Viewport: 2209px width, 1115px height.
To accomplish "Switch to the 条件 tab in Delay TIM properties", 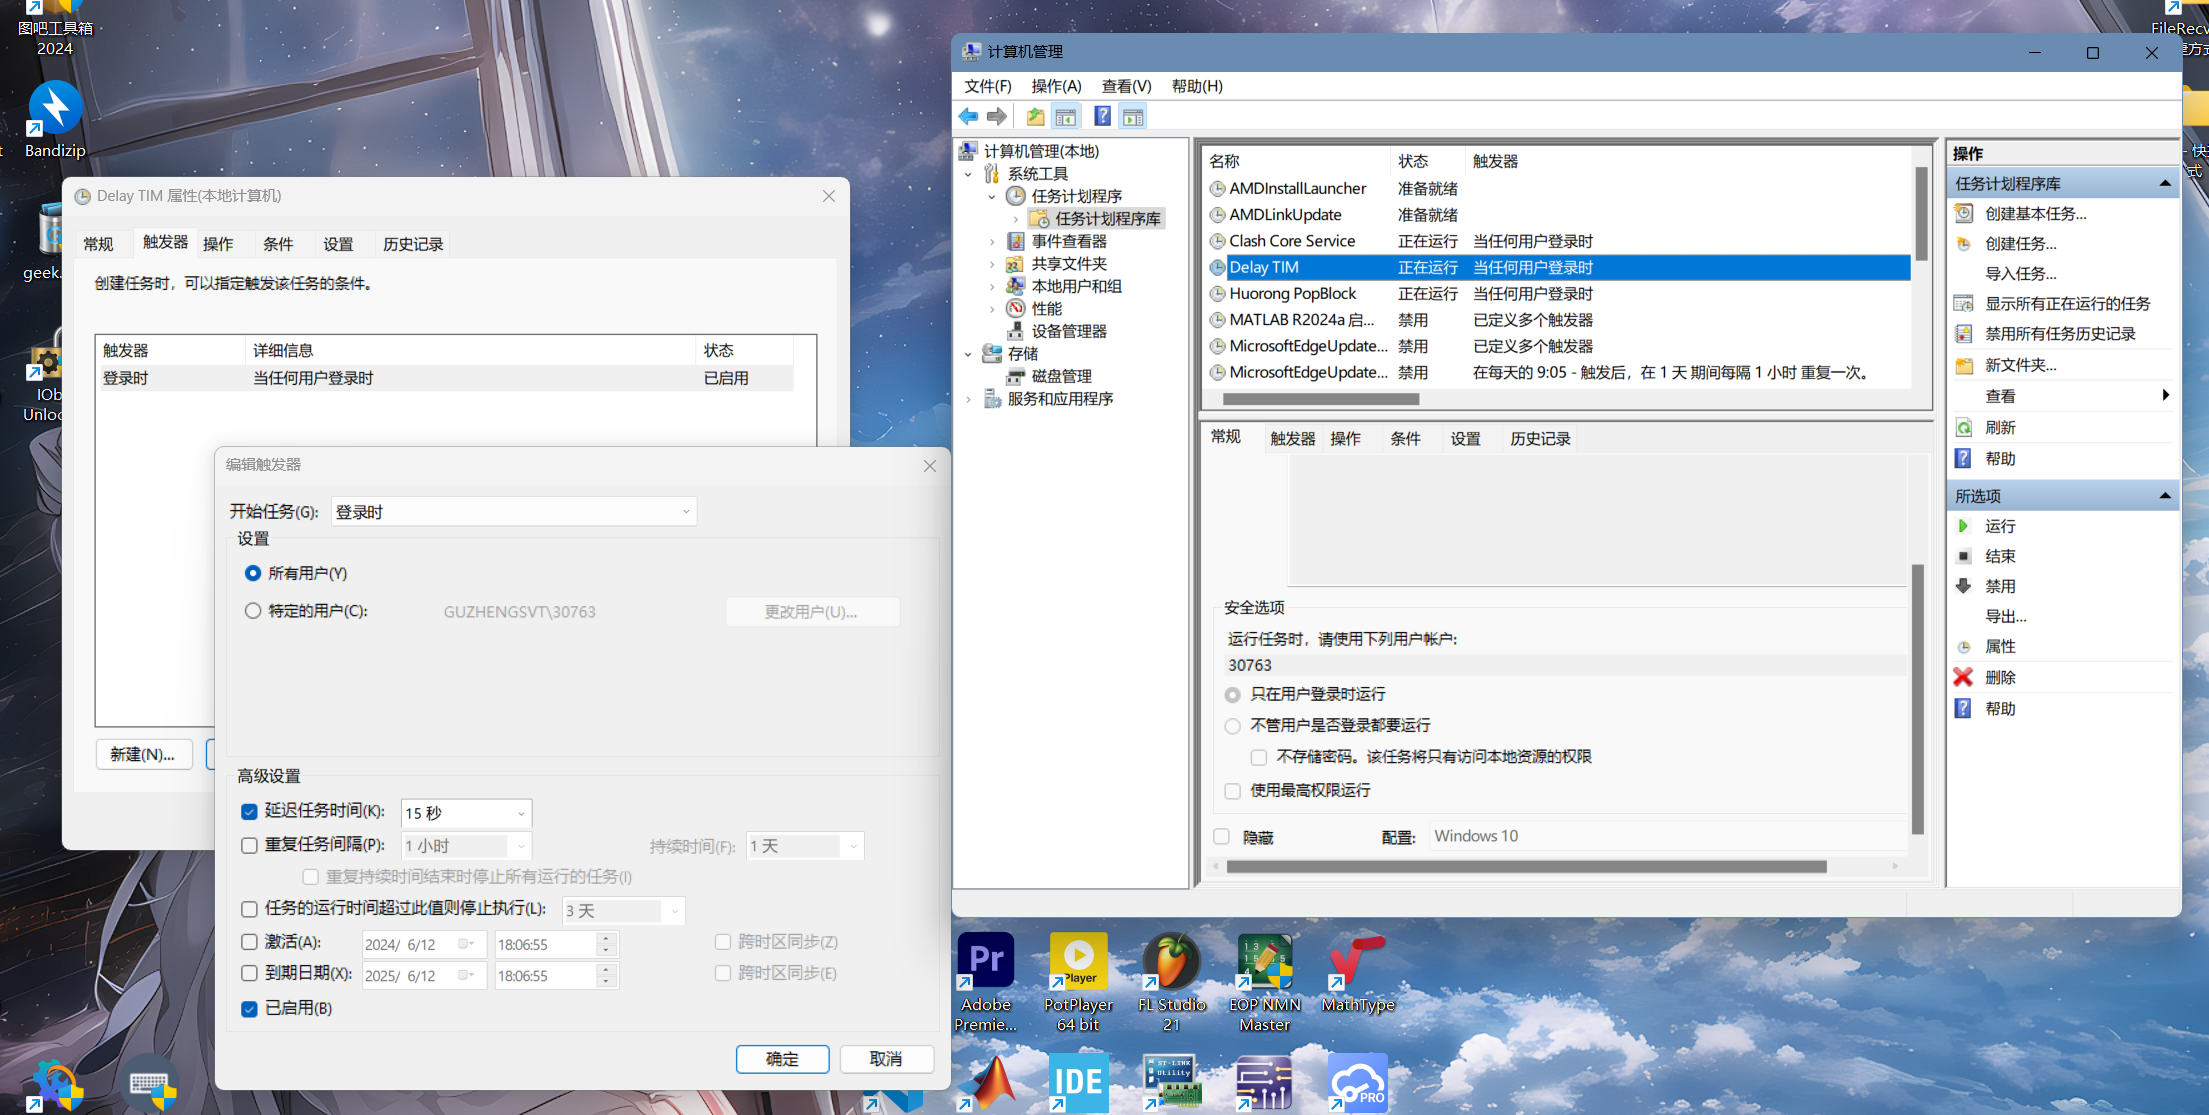I will [x=280, y=243].
